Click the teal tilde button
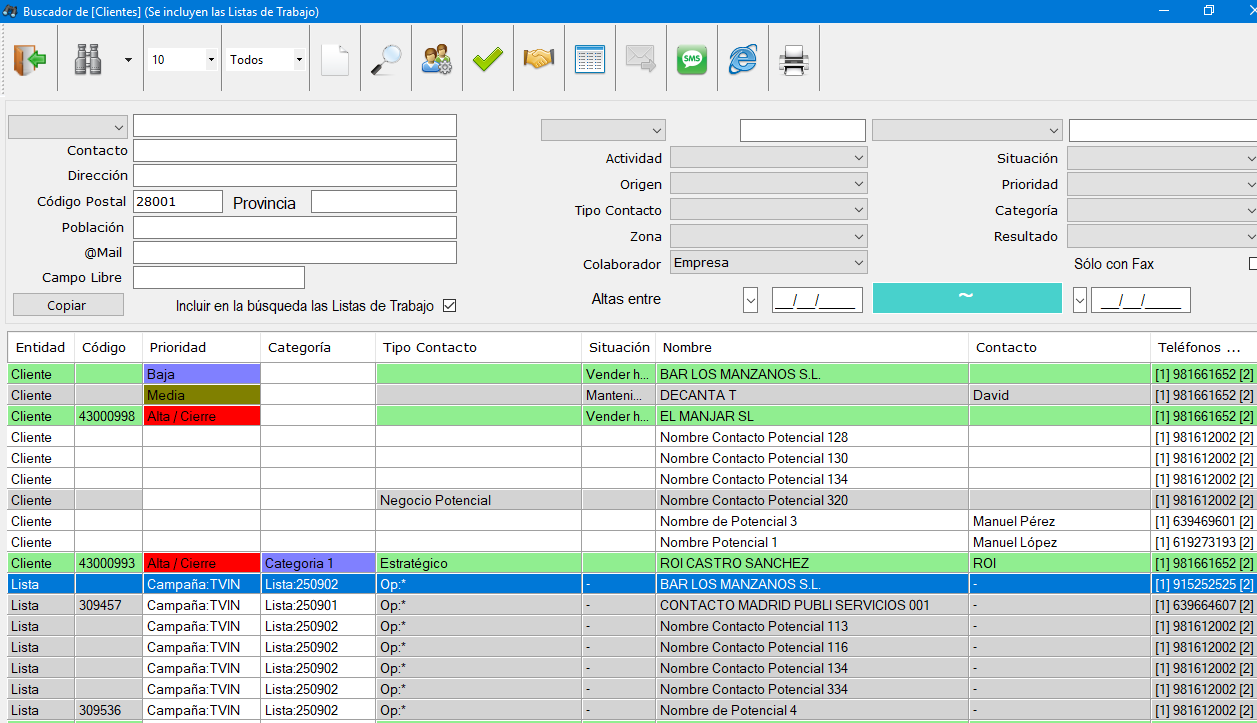The image size is (1257, 723). [x=967, y=298]
